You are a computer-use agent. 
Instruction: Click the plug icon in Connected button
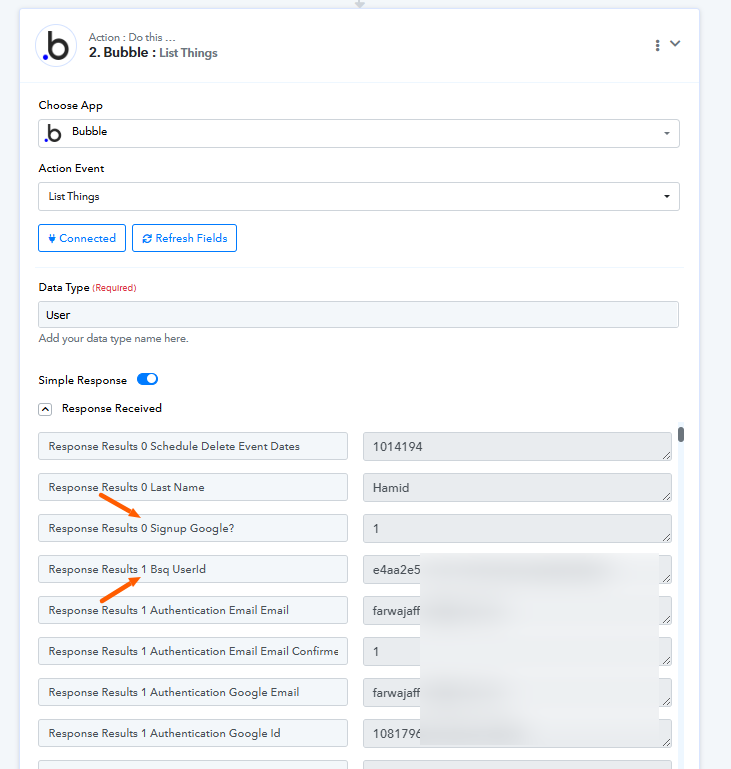point(52,239)
